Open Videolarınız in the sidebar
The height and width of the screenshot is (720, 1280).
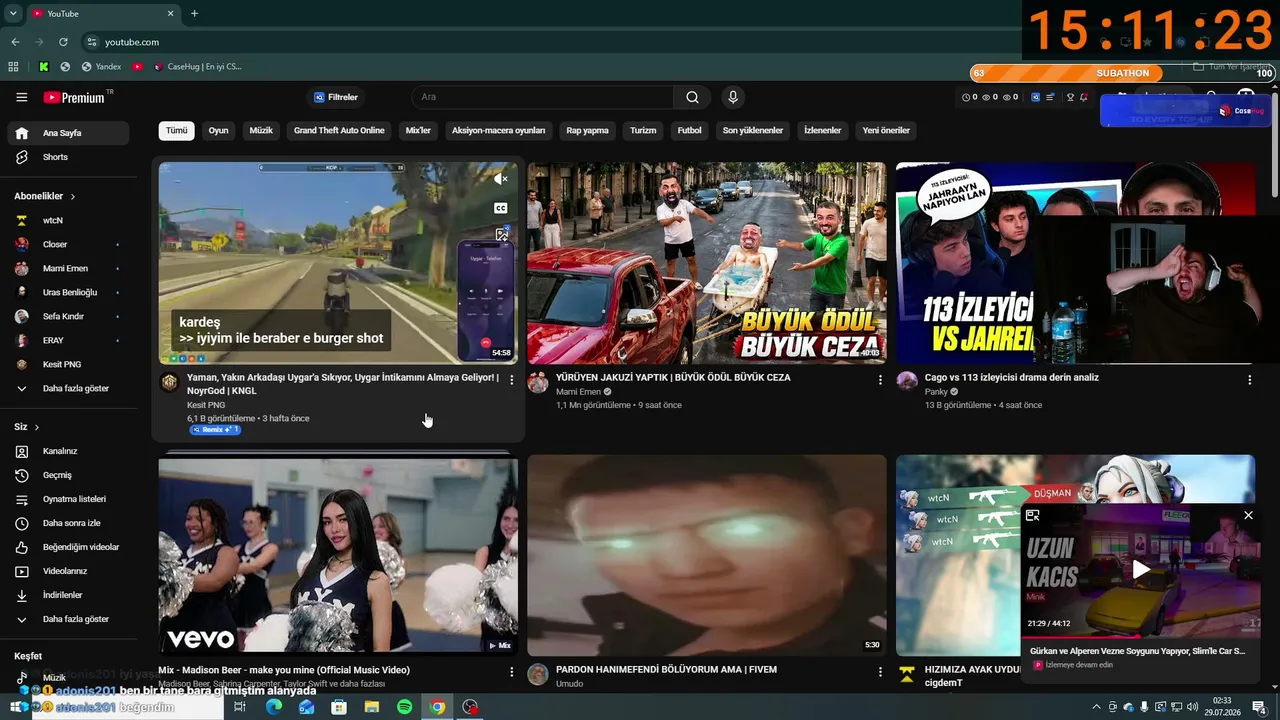pos(69,571)
